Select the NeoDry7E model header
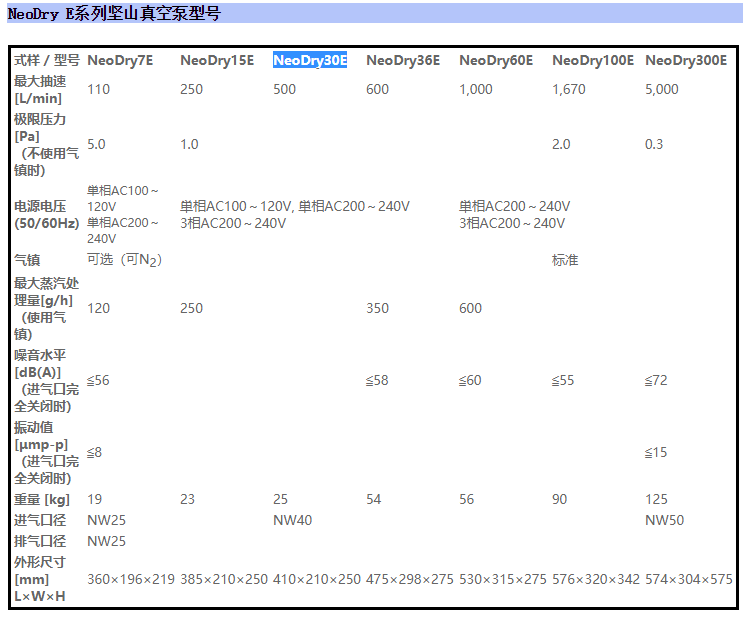 coord(120,60)
